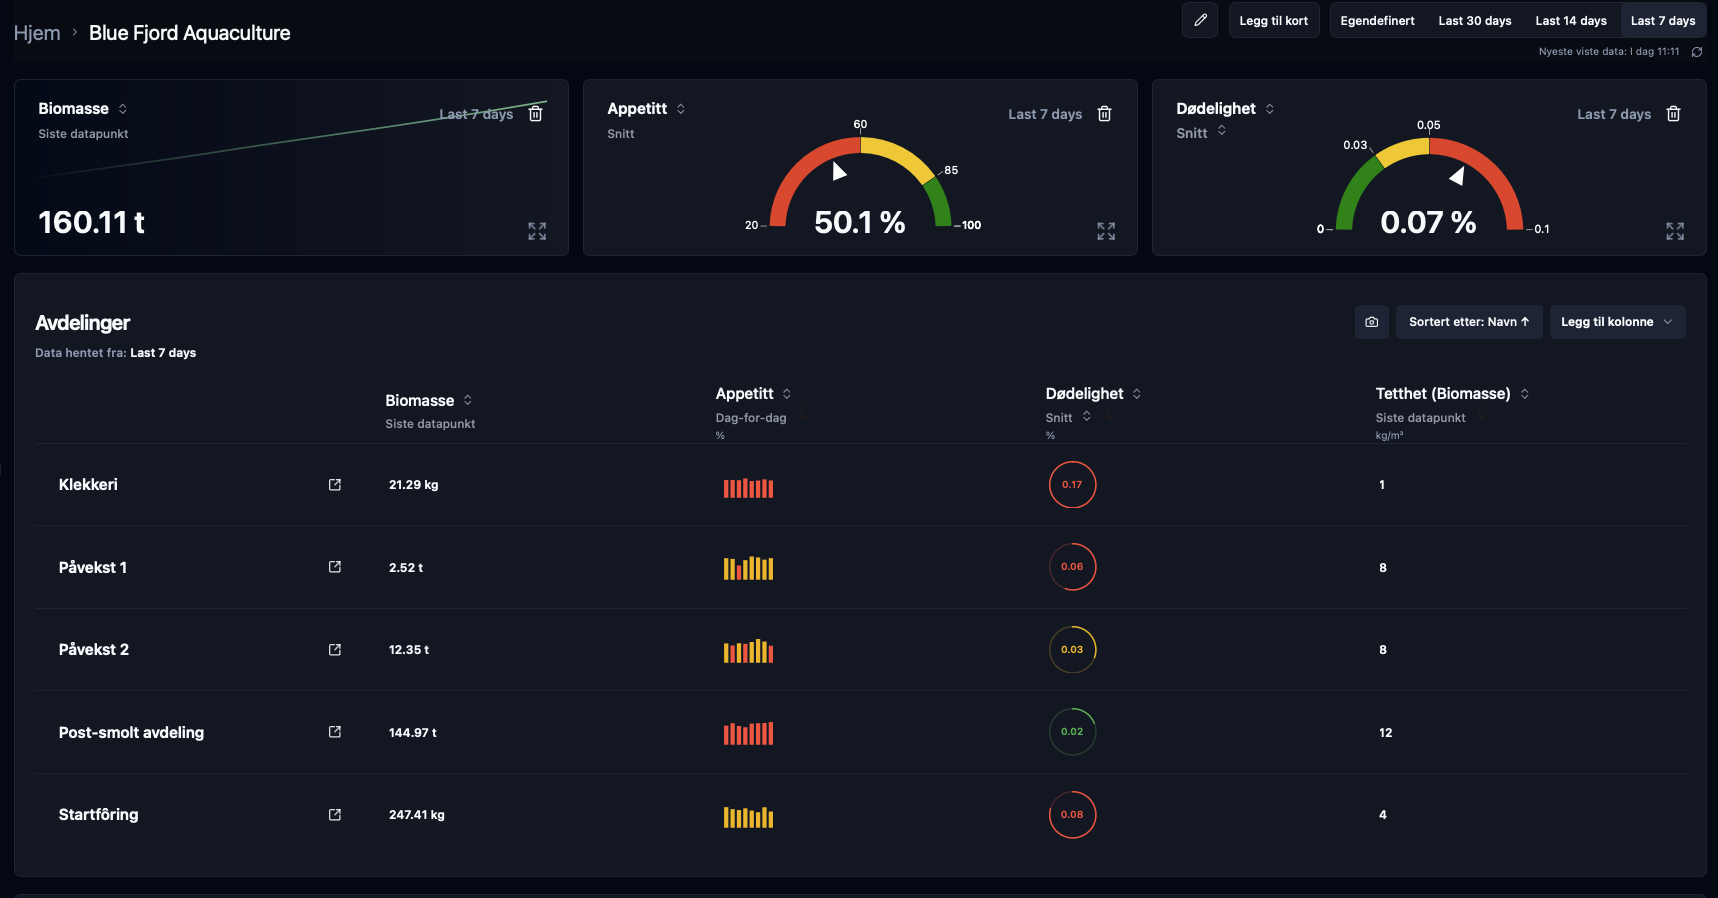Open Startfôring via external link icon
Screen dimensions: 1718x898
tap(335, 815)
